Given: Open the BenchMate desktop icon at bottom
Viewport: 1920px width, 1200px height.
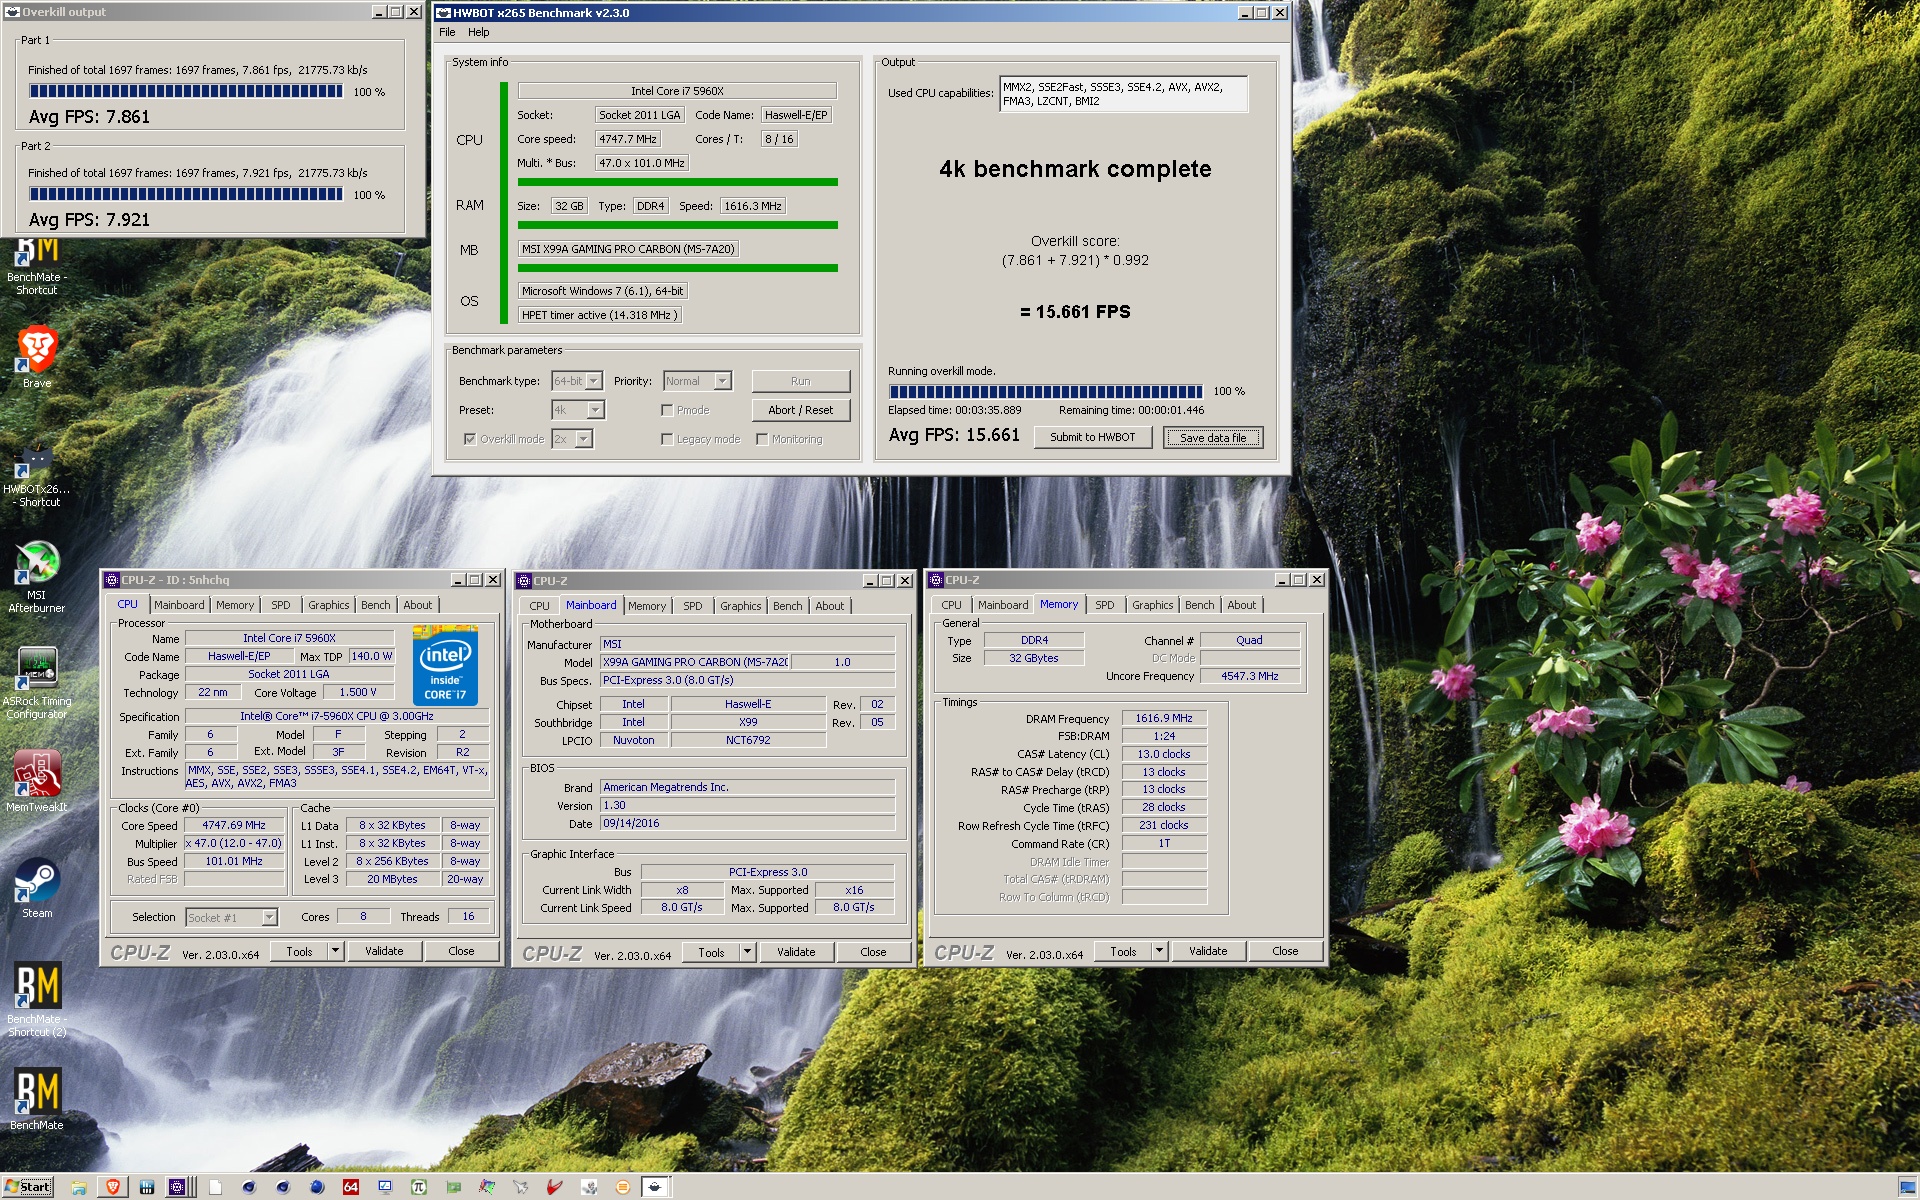Looking at the screenshot, I should pos(37,1100).
